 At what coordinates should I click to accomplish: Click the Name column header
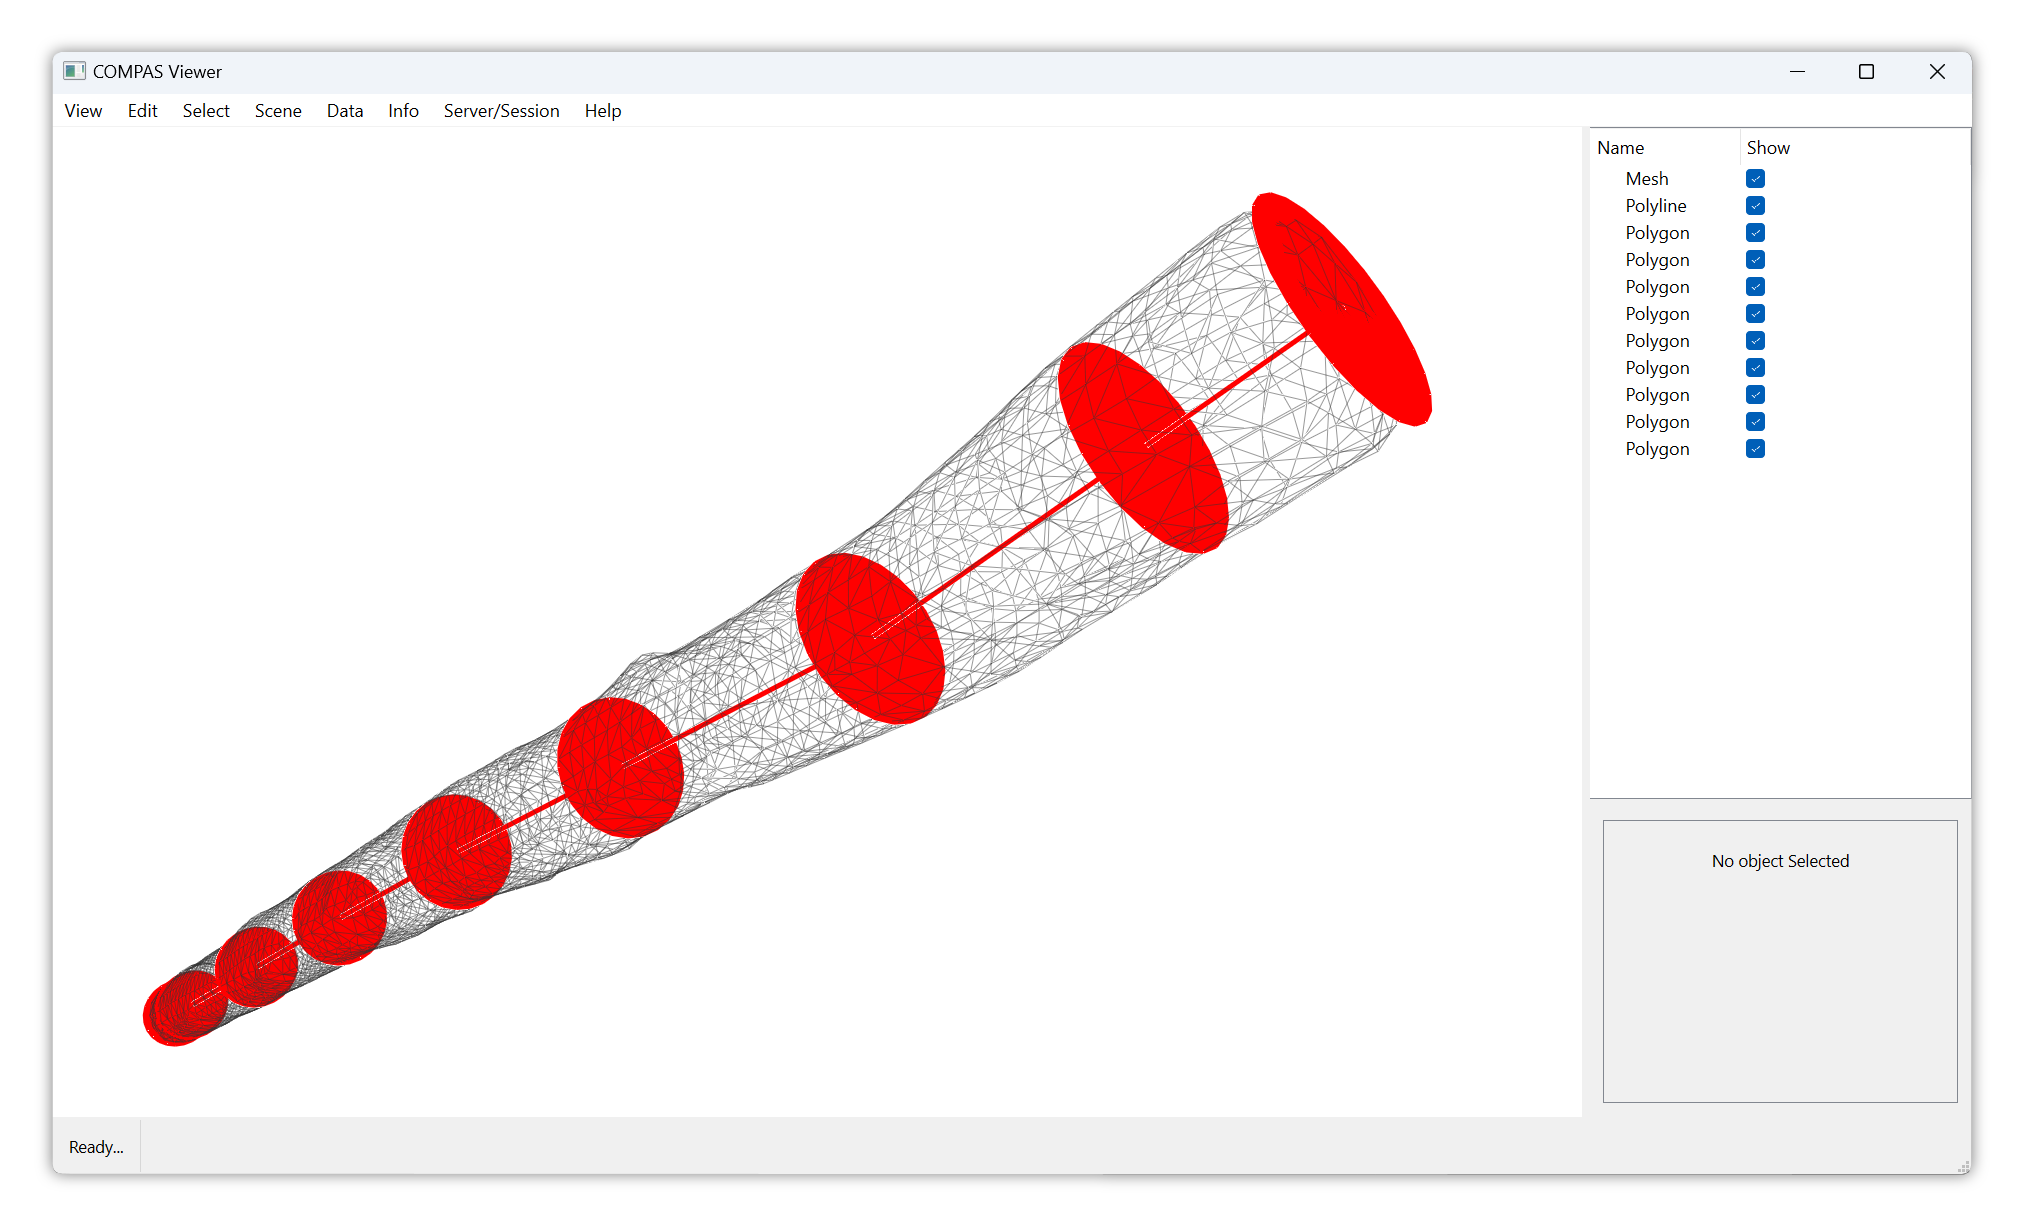pyautogui.click(x=1621, y=146)
